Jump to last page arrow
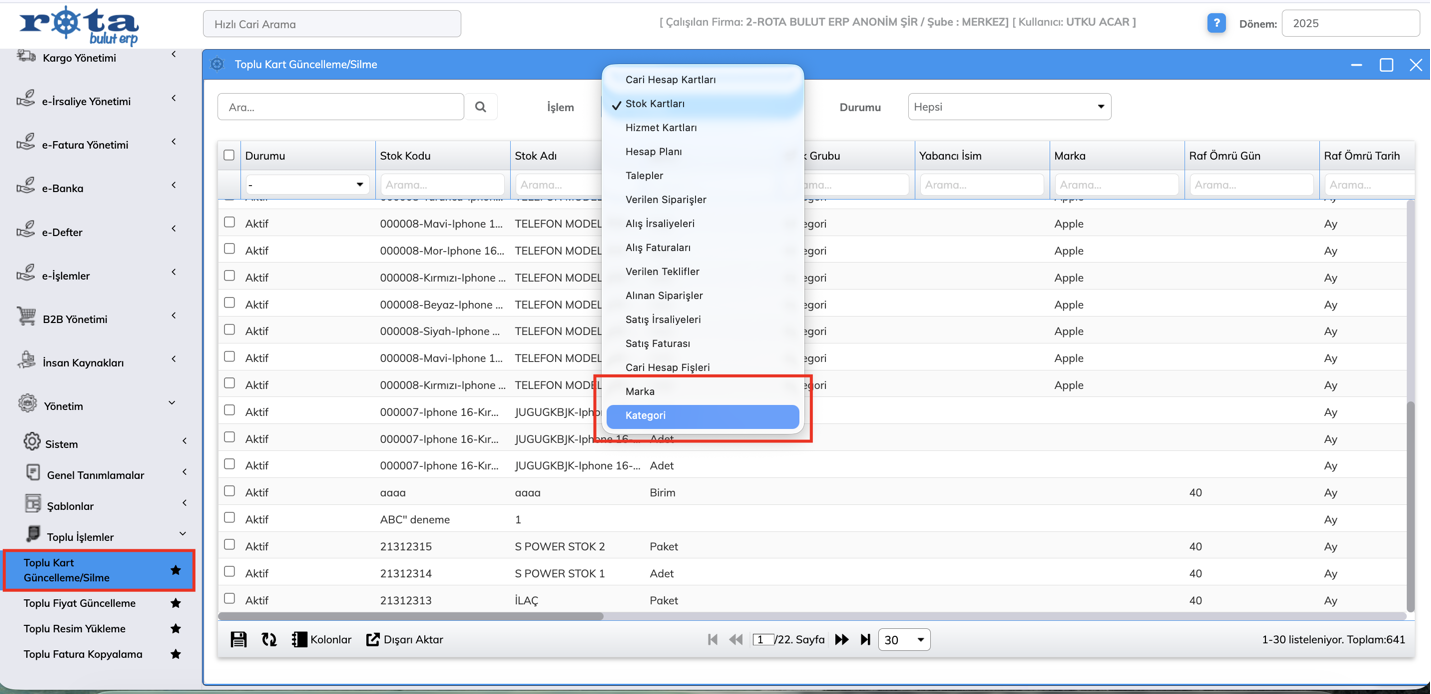The image size is (1431, 694). tap(866, 640)
